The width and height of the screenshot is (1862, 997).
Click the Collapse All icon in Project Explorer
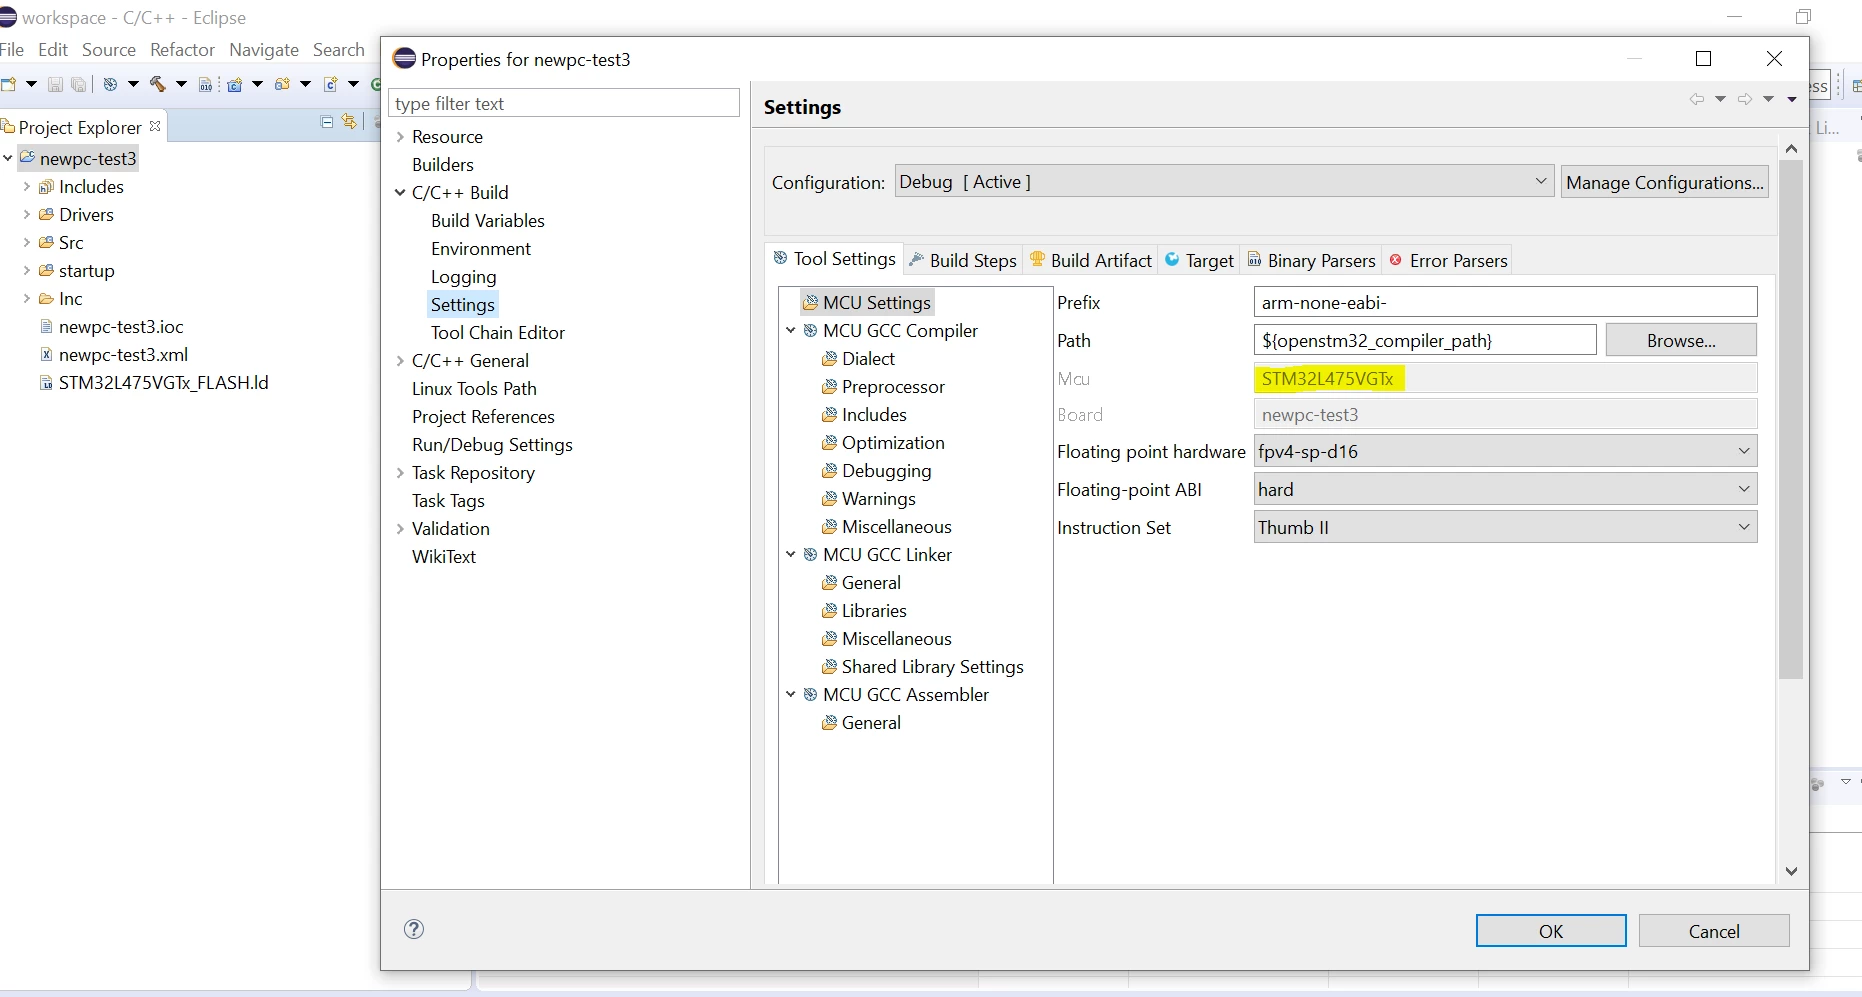[326, 122]
